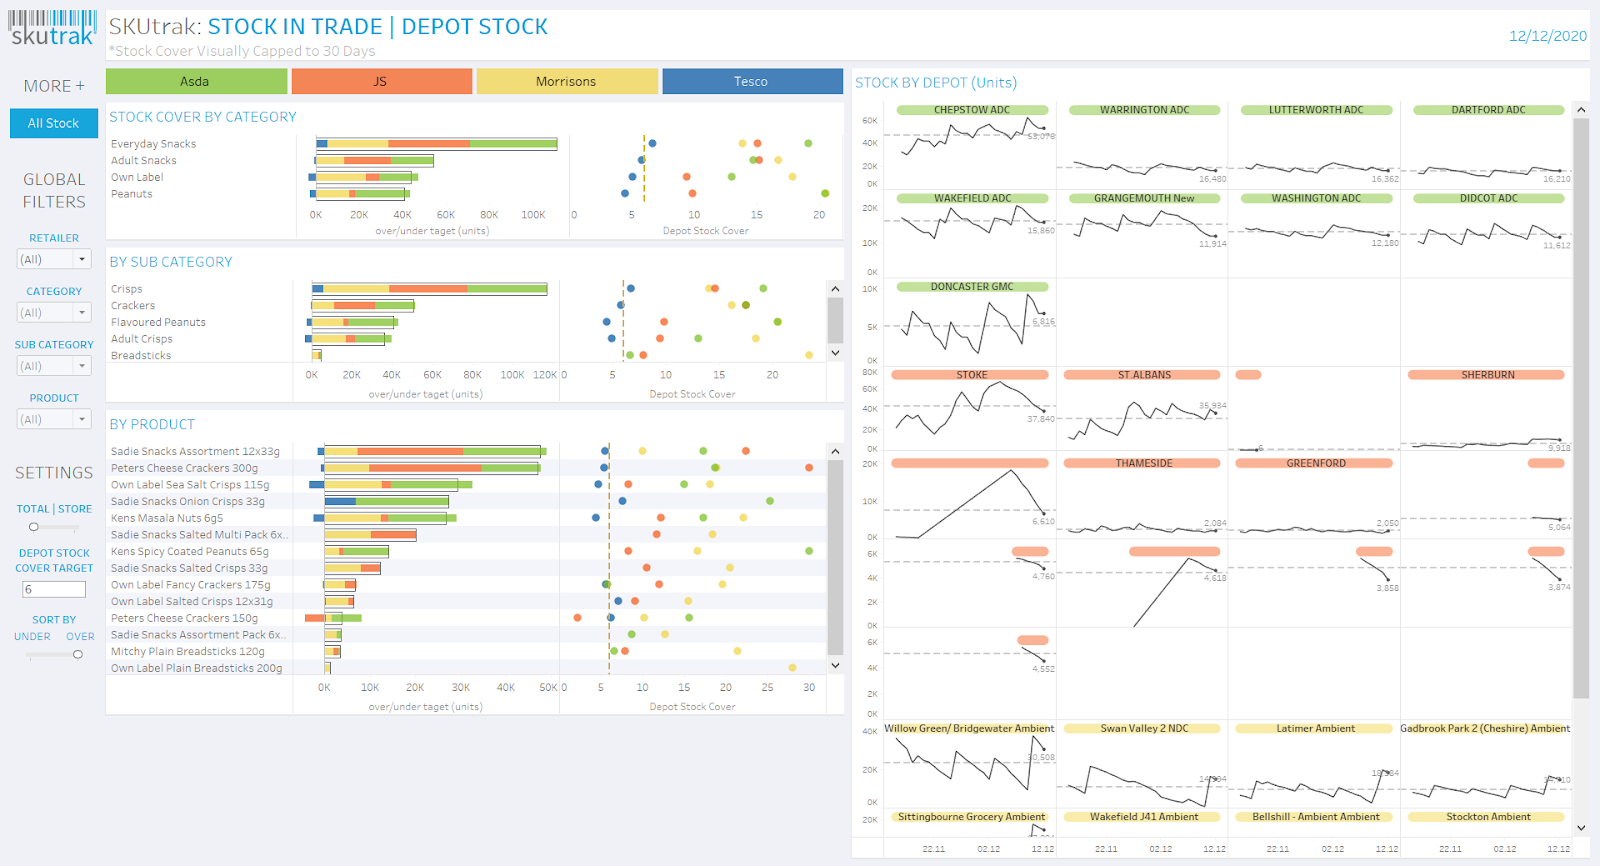Select the Crisps sub category row
This screenshot has height=866, width=1600.
[127, 289]
